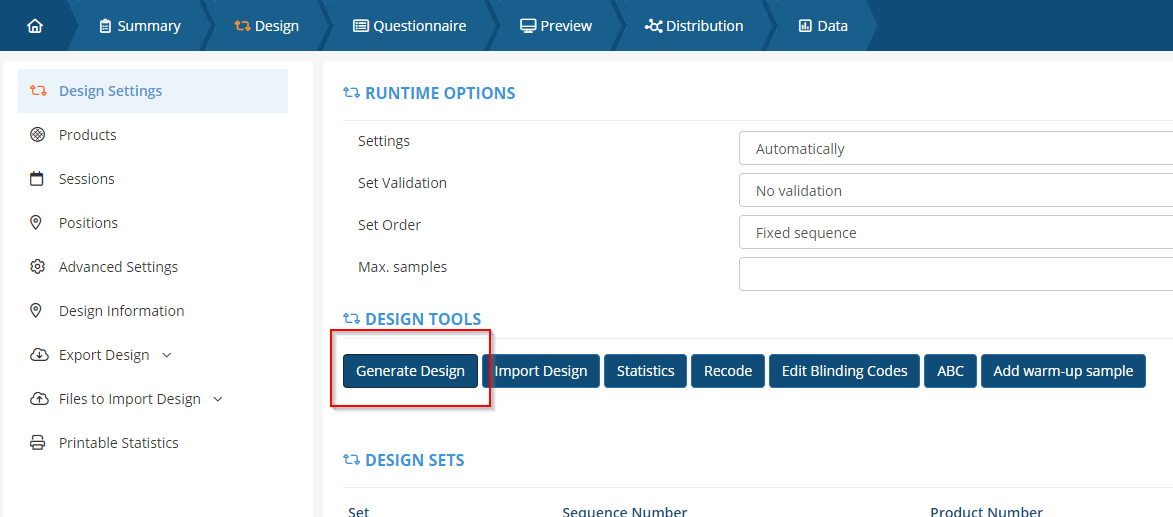This screenshot has height=517, width=1173.
Task: Open the Data tab
Action: pos(823,26)
